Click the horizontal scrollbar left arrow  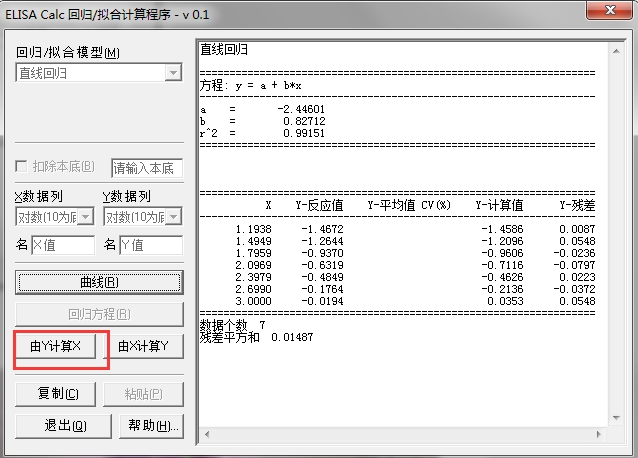(x=206, y=434)
